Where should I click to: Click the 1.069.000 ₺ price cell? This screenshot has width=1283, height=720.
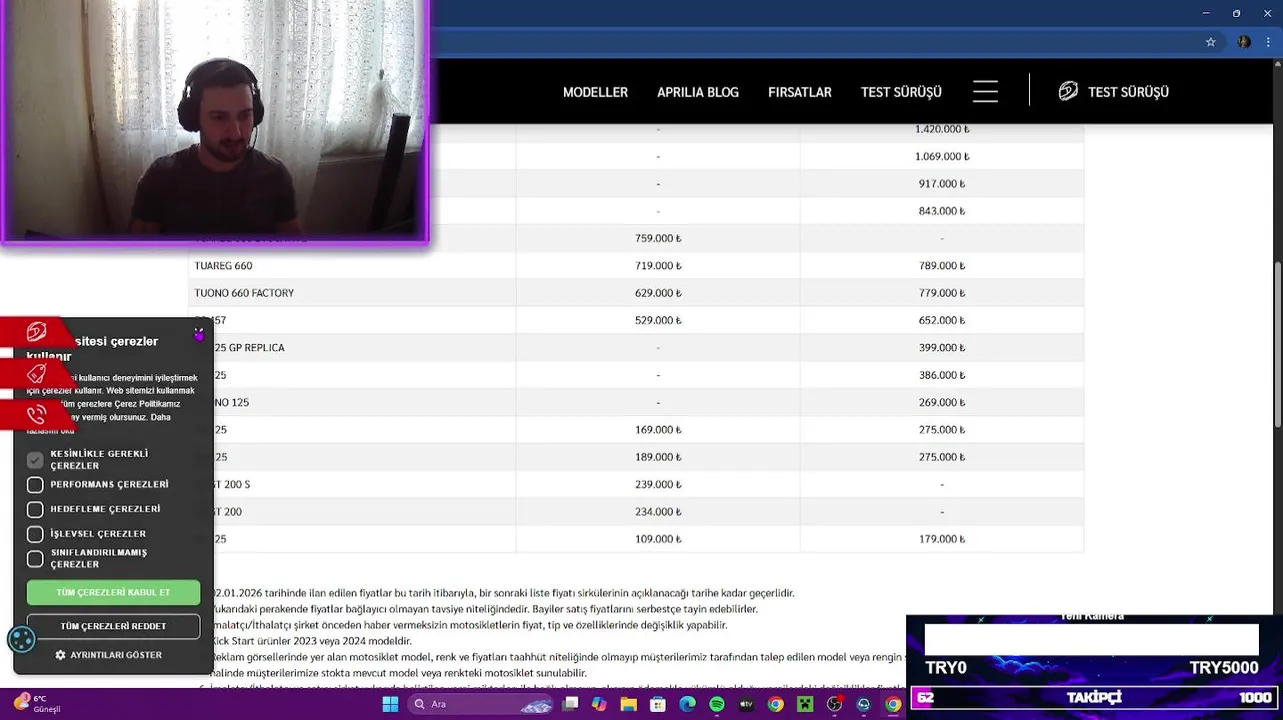click(942, 156)
